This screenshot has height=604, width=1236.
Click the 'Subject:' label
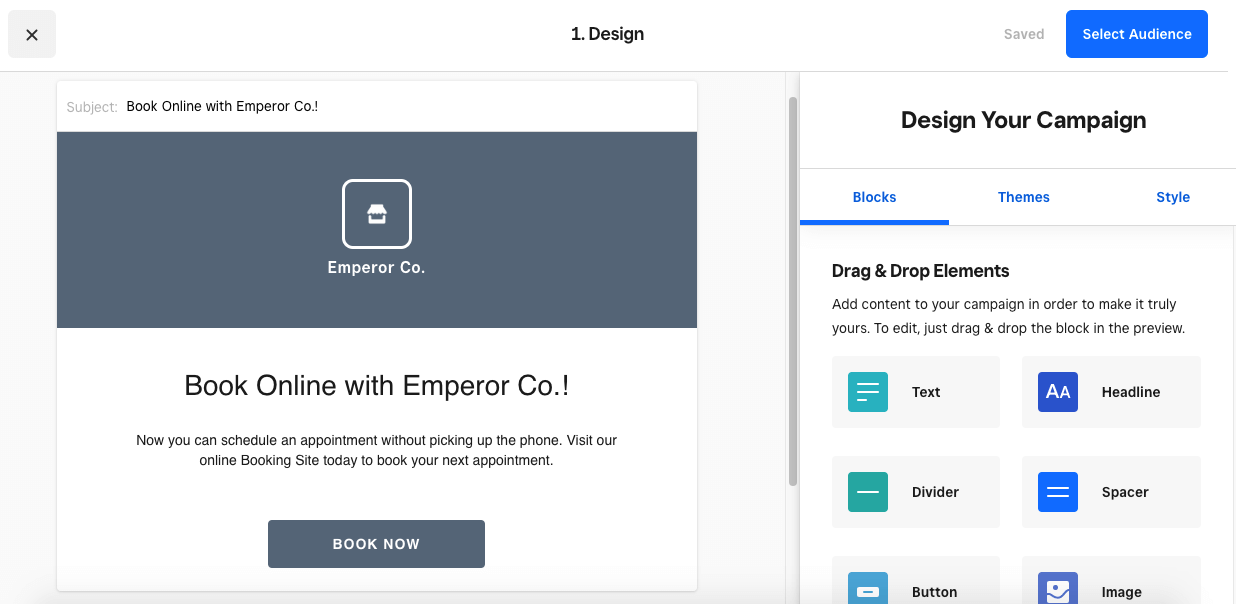pos(92,107)
